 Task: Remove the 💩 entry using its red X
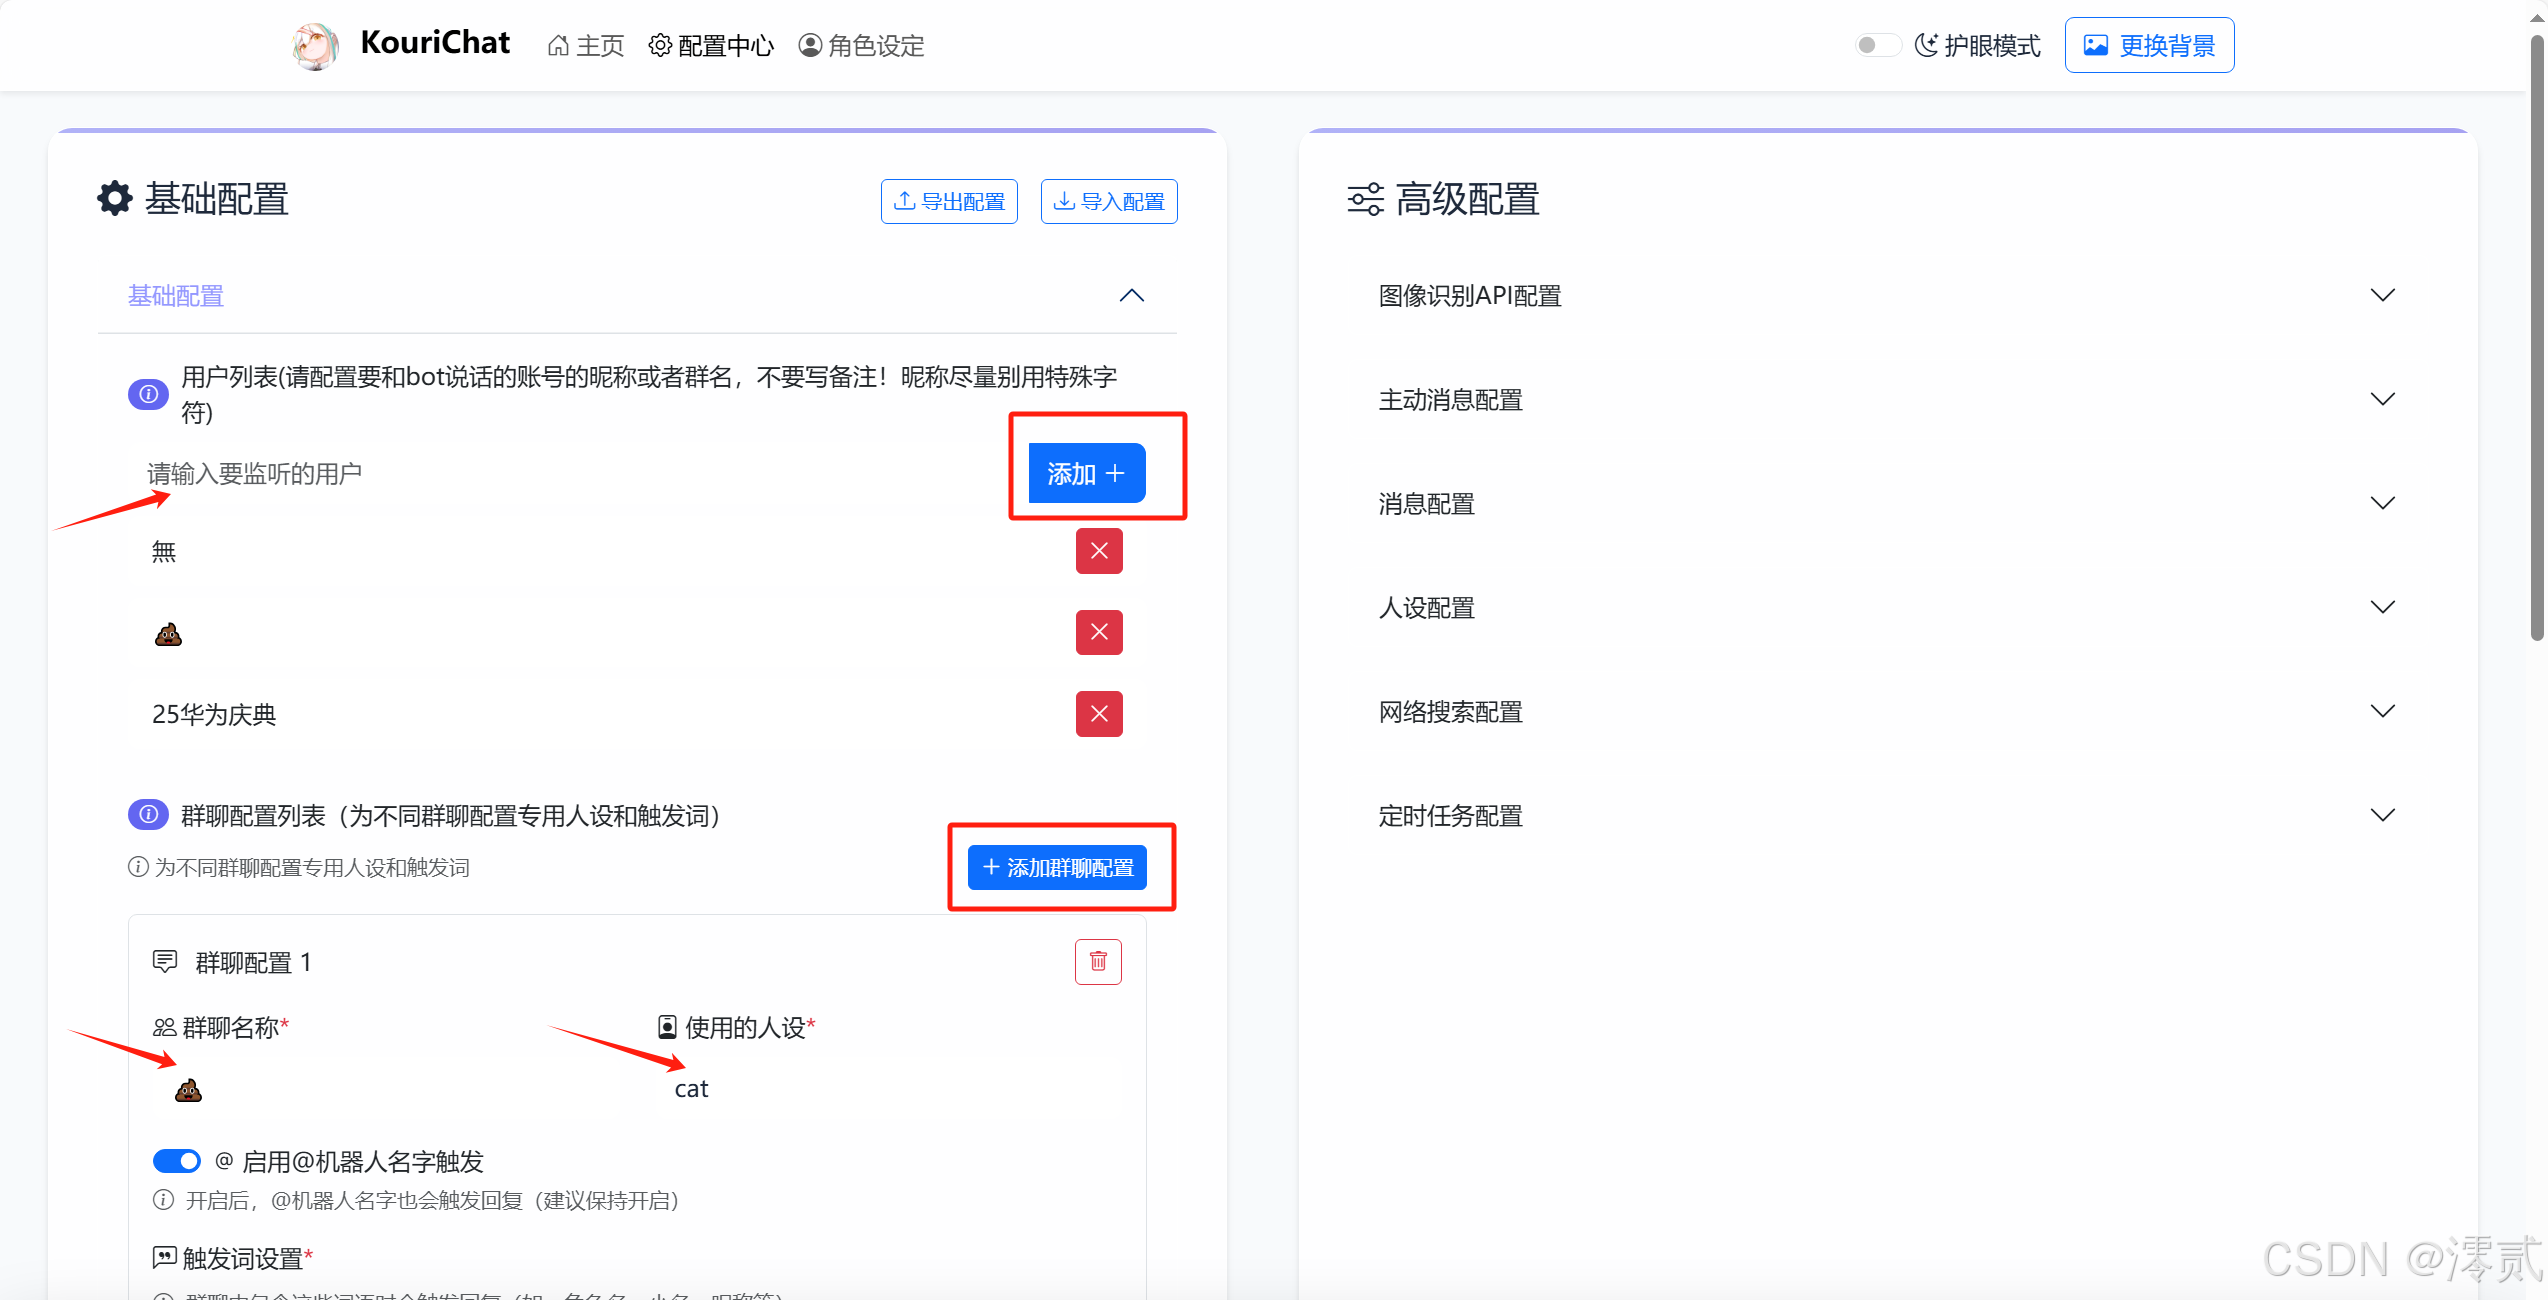pos(1098,632)
